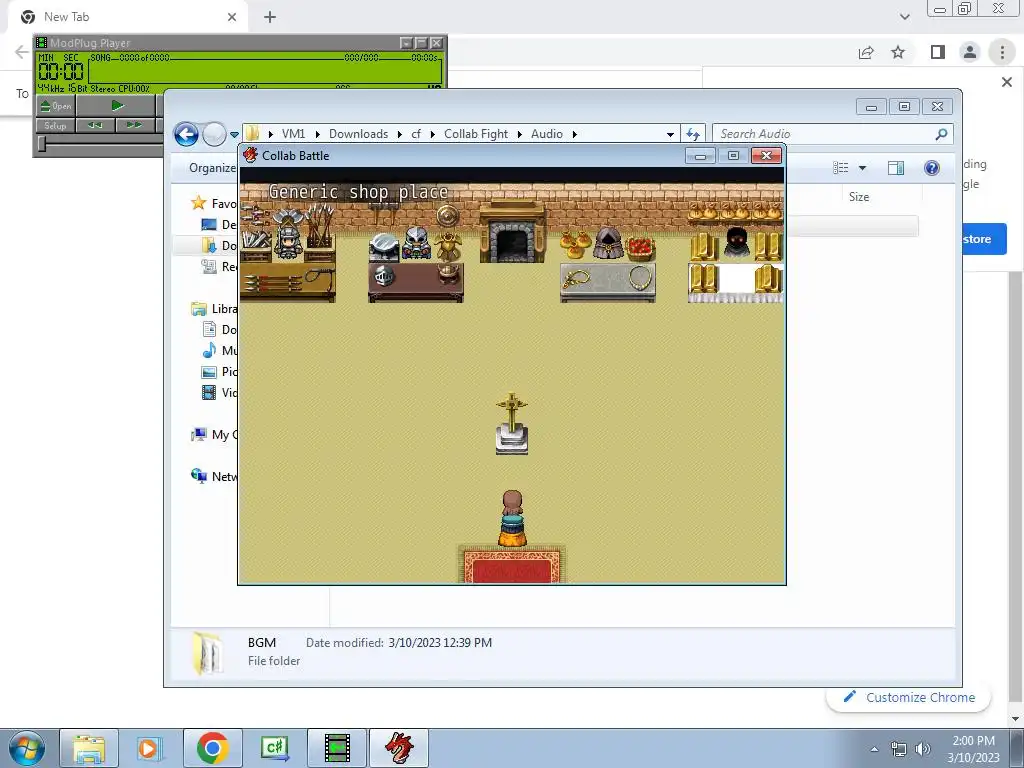Select Network in navigation pane
The height and width of the screenshot is (768, 1024).
(214, 477)
